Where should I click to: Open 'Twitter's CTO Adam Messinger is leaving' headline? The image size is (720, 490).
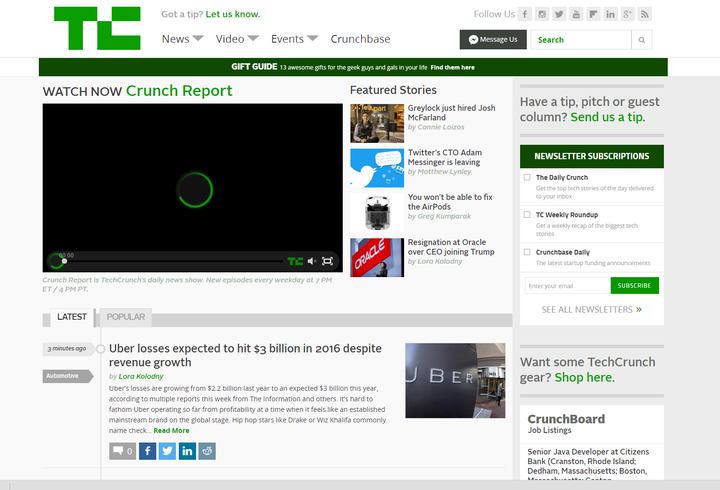coord(445,157)
